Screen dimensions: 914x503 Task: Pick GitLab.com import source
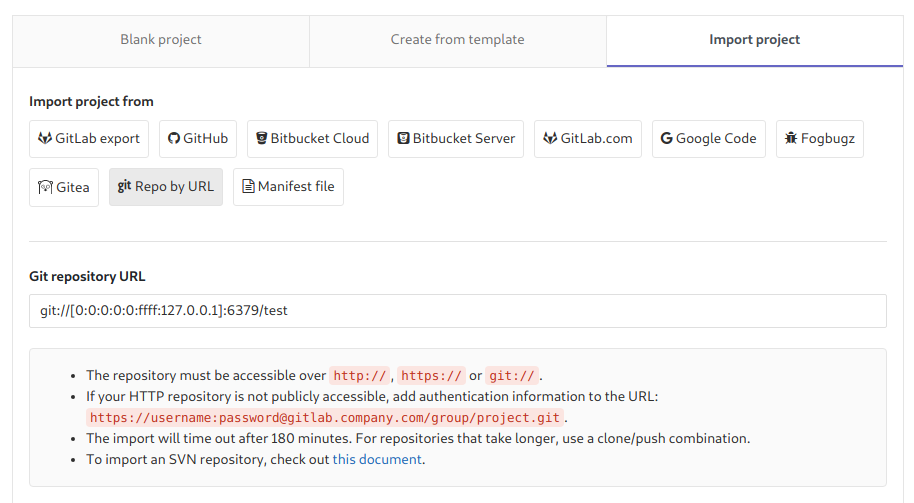588,139
